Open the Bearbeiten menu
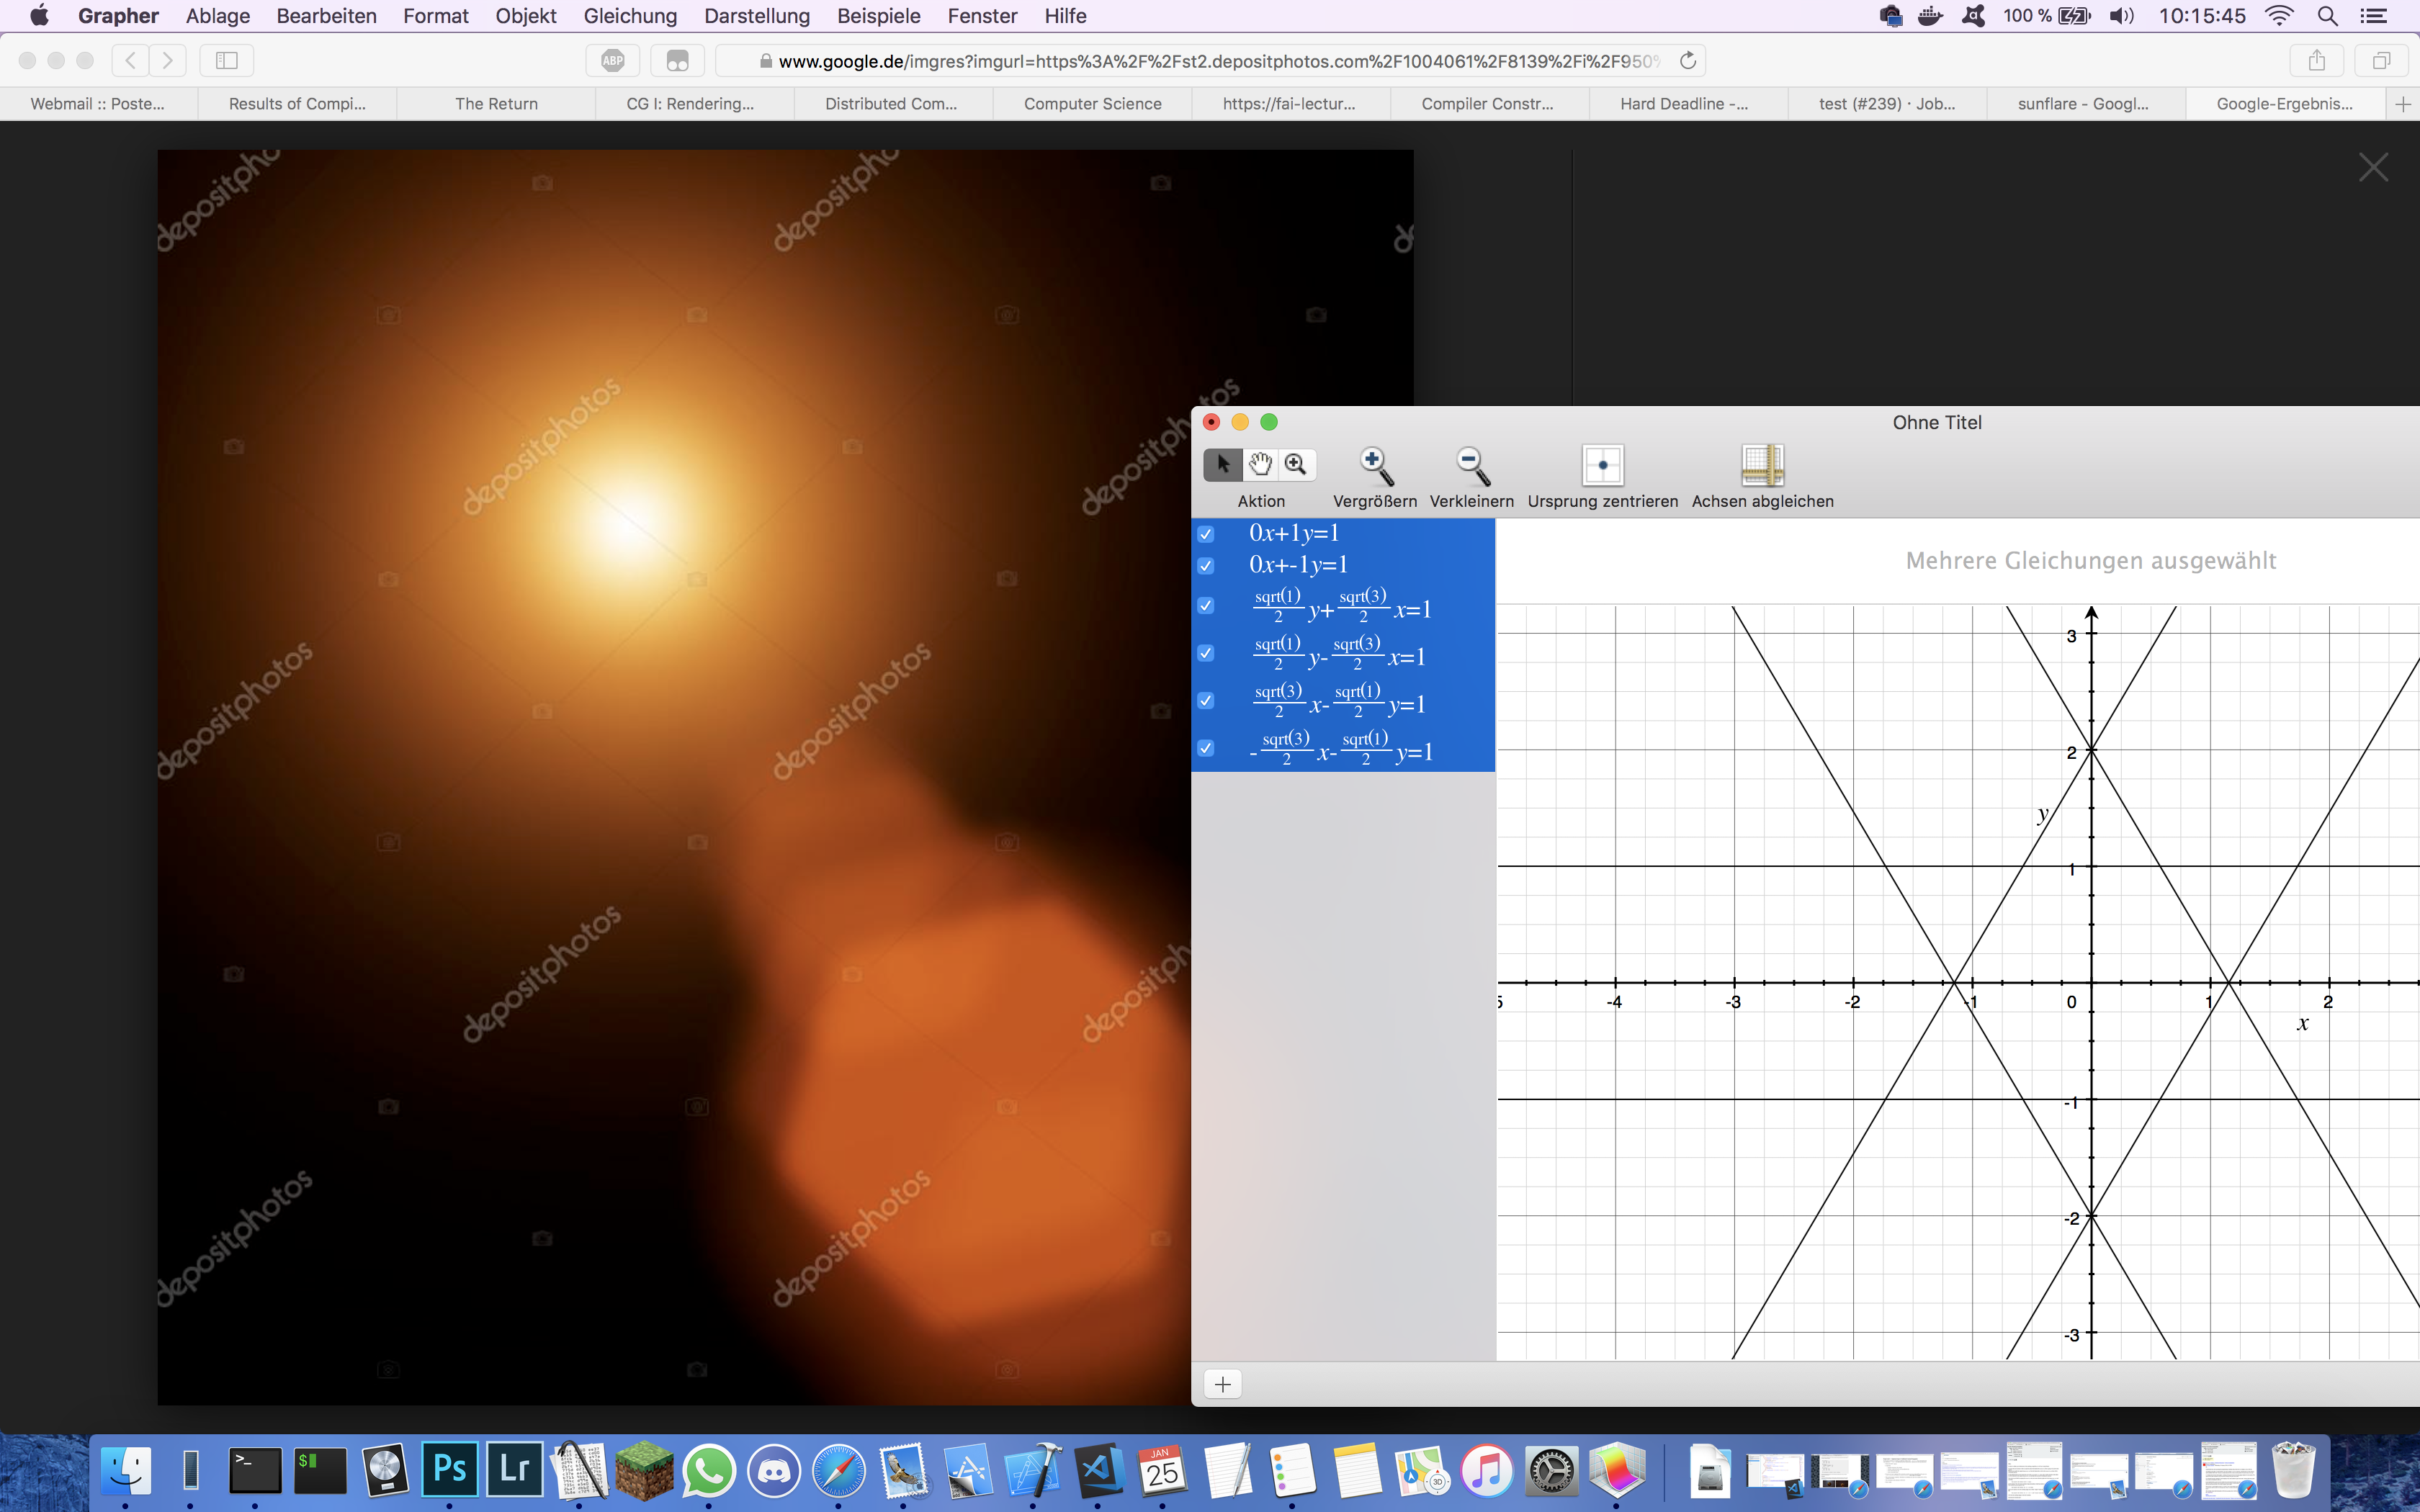 (327, 16)
